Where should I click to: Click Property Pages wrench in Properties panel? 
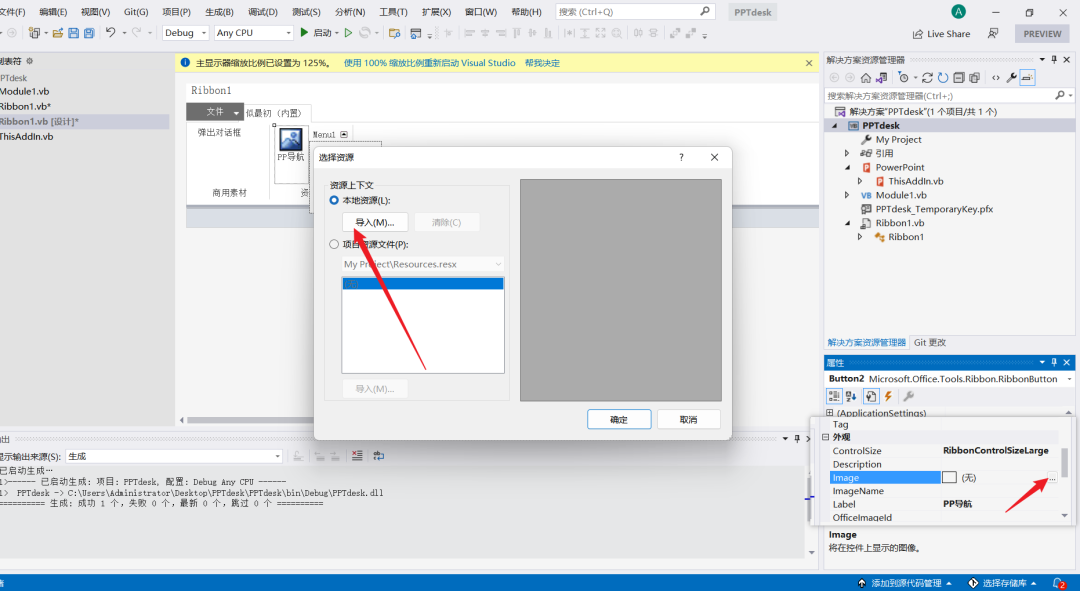point(908,396)
